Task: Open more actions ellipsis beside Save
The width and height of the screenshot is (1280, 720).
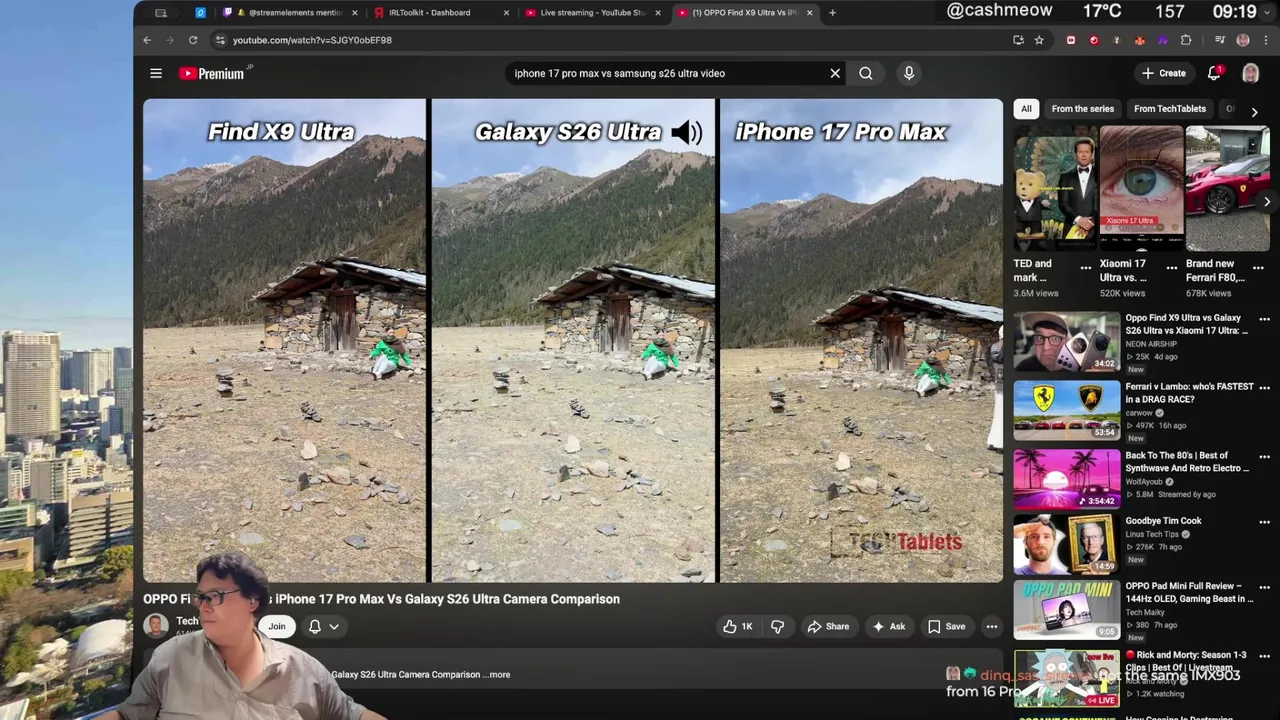Action: pos(992,627)
